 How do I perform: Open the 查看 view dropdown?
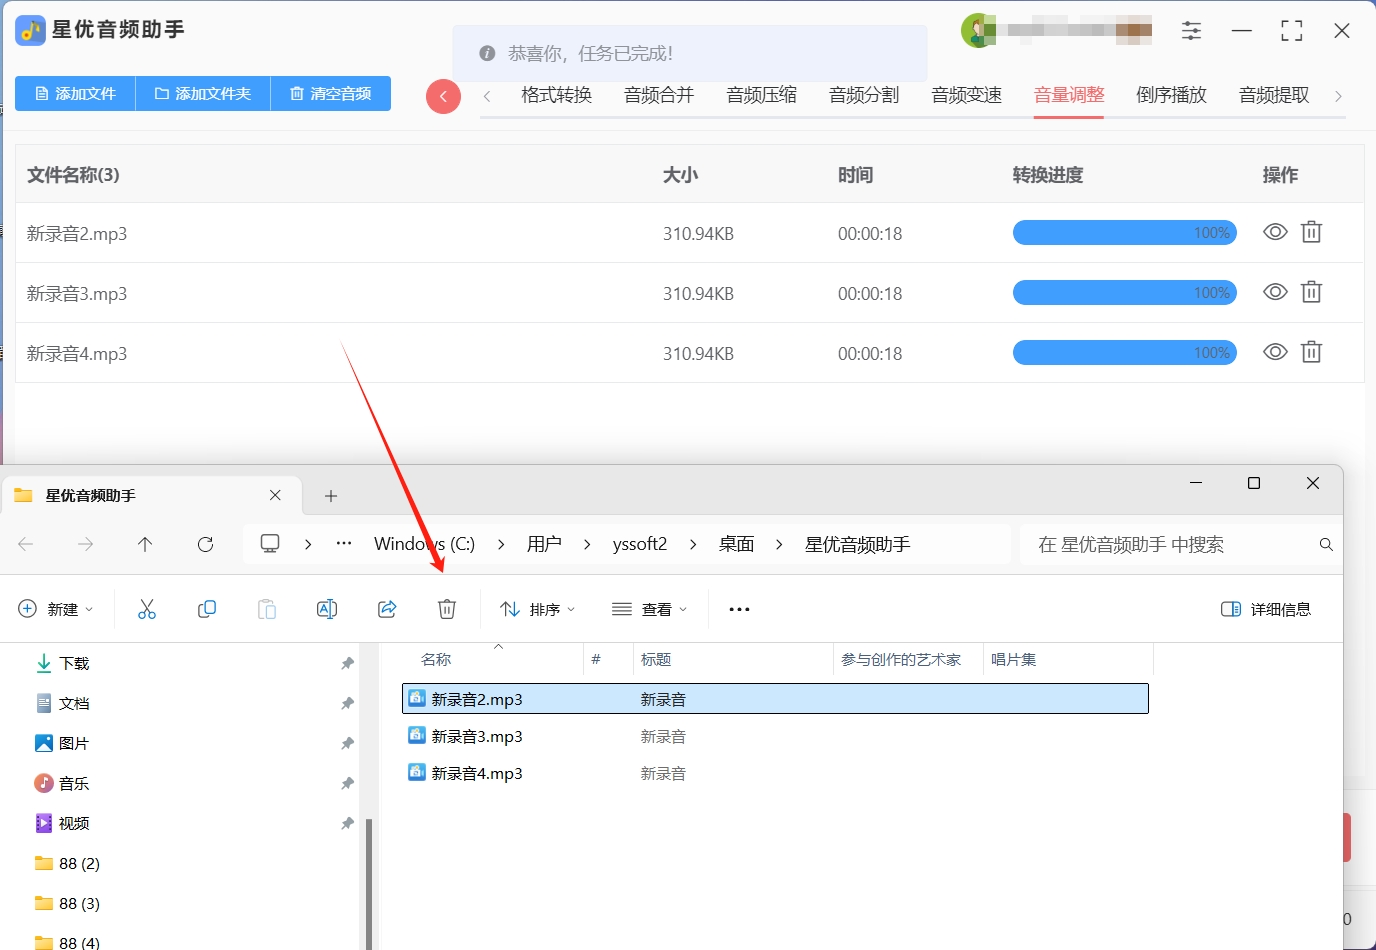[x=650, y=609]
